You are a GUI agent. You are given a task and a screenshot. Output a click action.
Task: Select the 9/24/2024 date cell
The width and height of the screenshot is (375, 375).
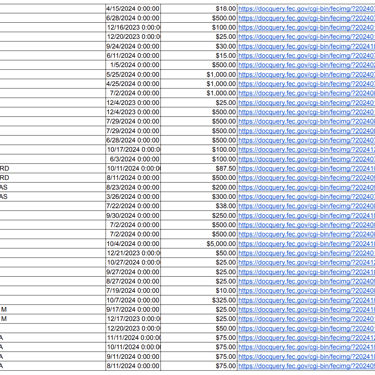(x=133, y=46)
